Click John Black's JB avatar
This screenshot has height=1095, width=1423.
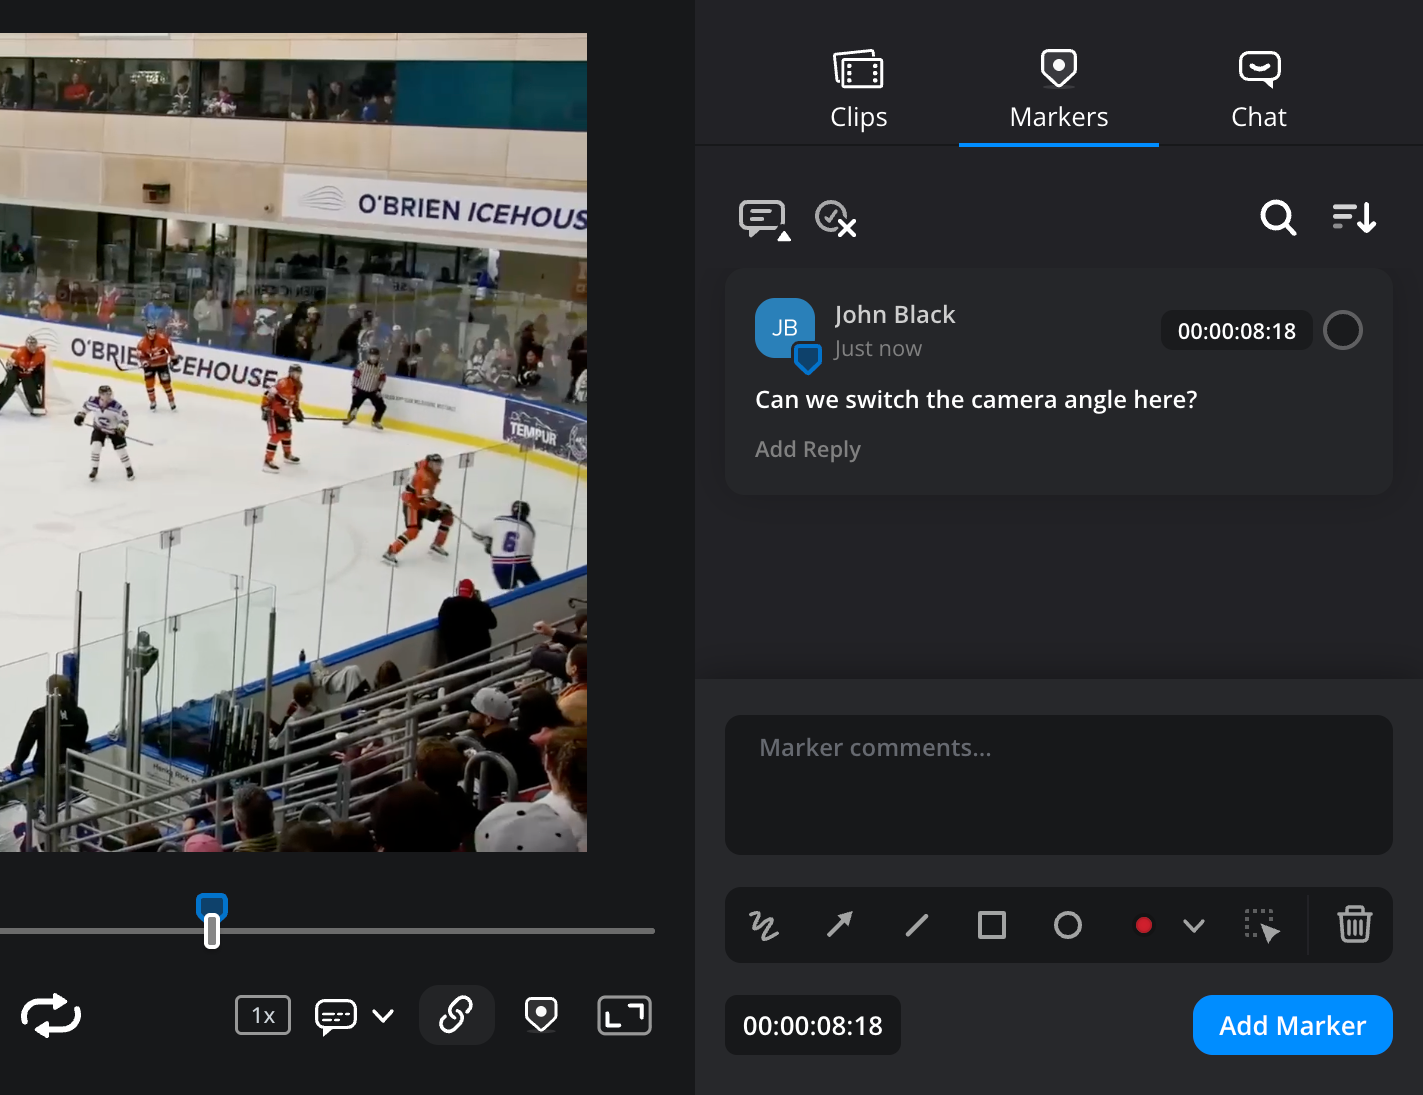tap(785, 328)
